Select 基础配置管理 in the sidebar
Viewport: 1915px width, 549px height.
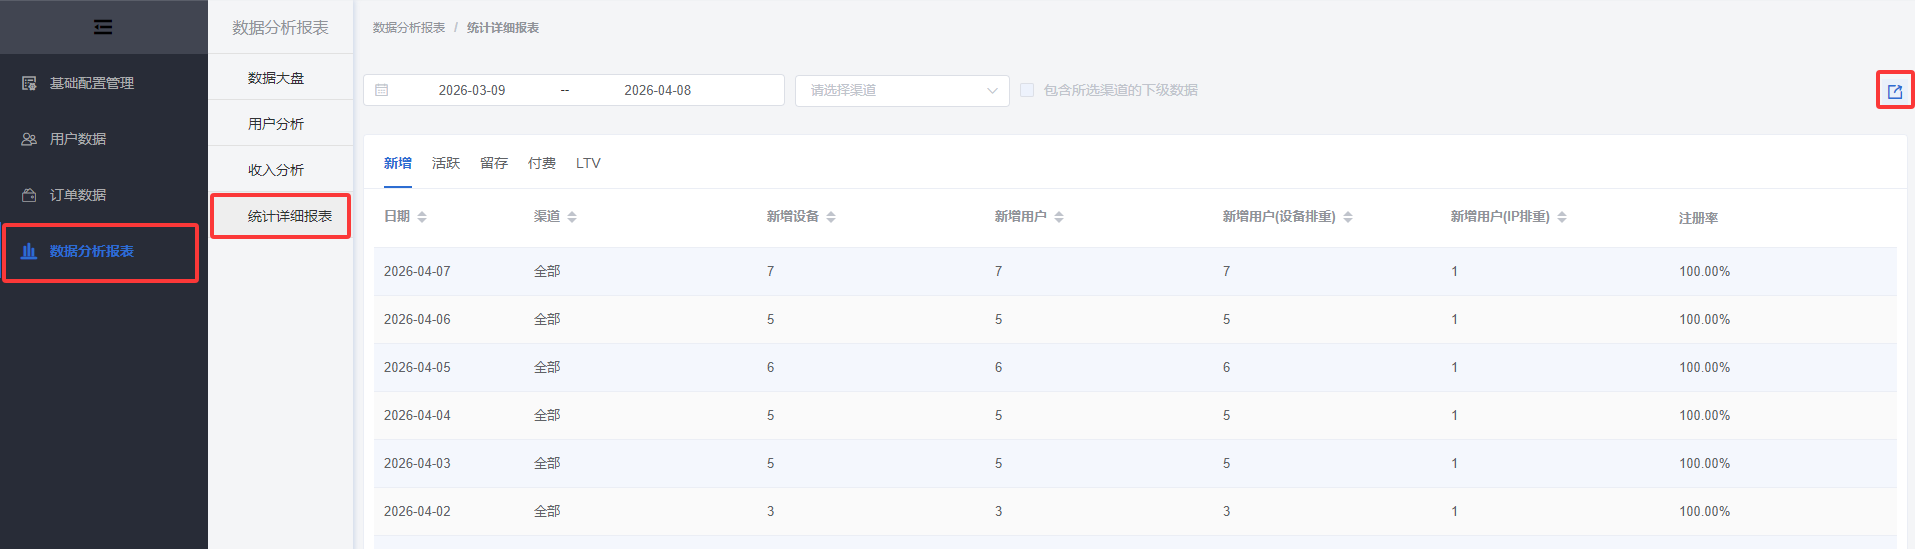(x=104, y=83)
